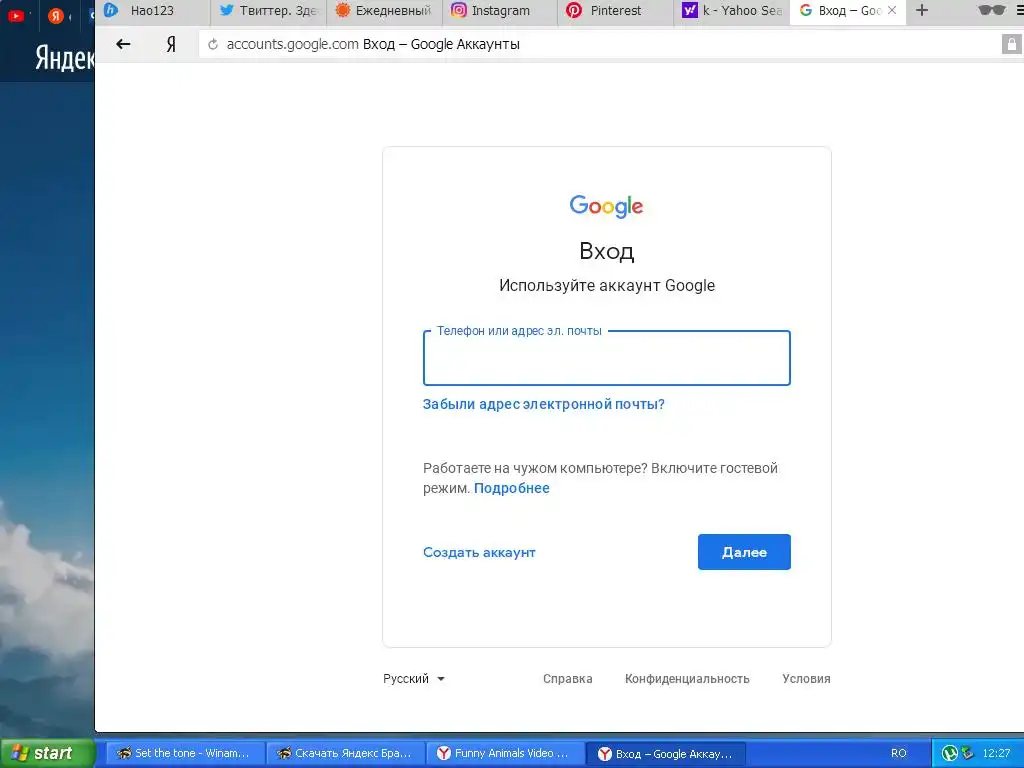
Task: Open the Windows start menu
Action: point(47,753)
